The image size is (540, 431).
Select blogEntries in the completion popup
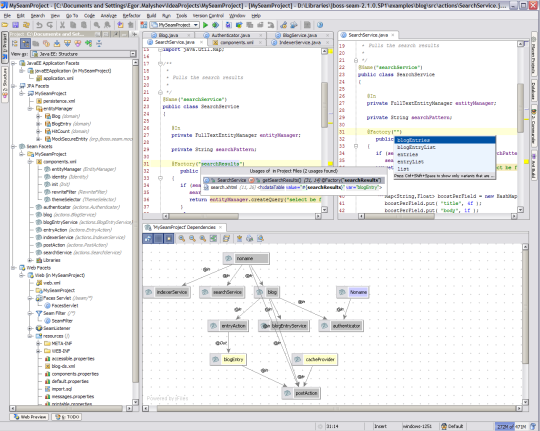(x=445, y=140)
